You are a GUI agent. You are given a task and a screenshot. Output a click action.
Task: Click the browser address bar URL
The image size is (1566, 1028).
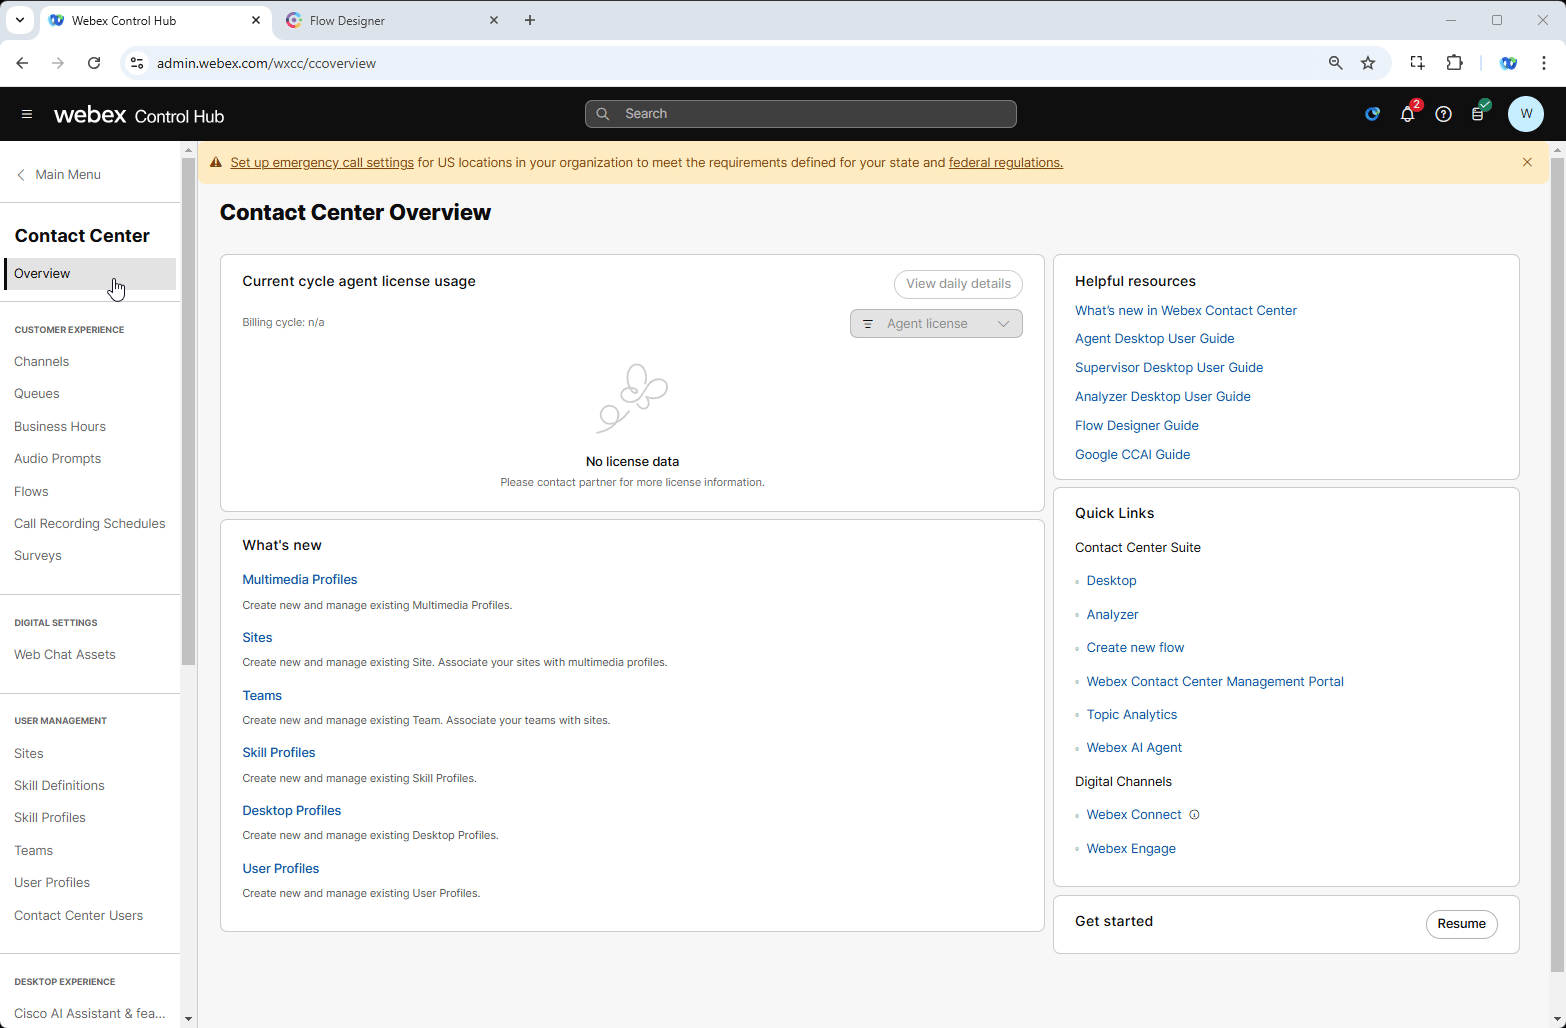(x=266, y=63)
